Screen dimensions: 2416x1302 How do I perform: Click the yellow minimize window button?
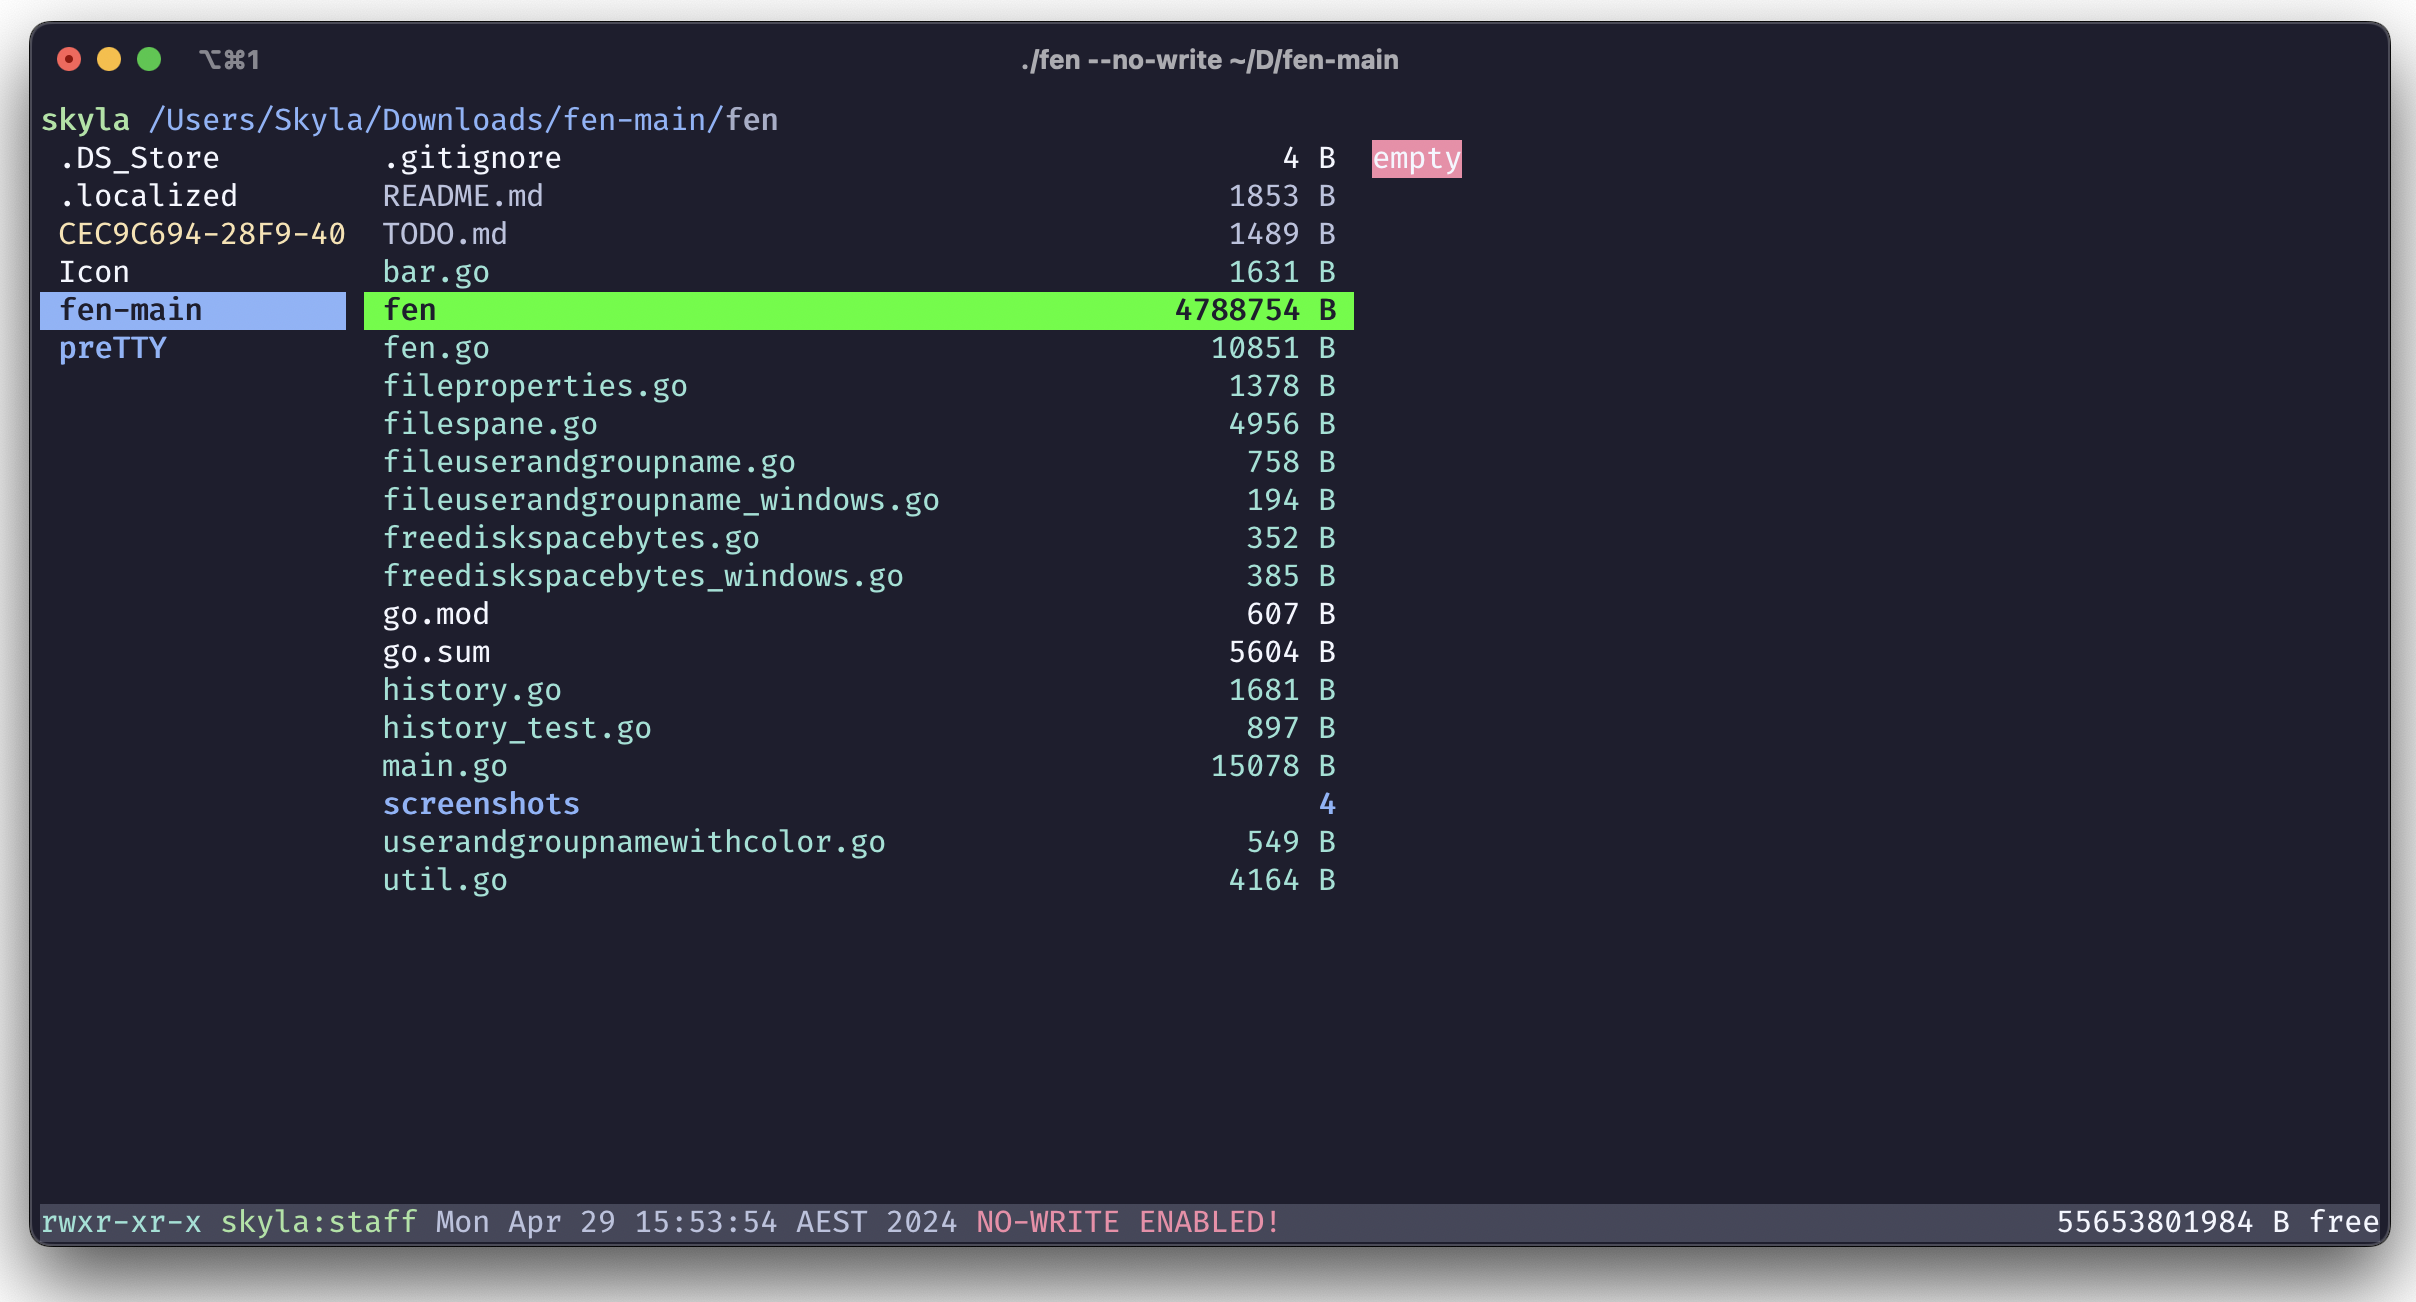click(x=109, y=60)
